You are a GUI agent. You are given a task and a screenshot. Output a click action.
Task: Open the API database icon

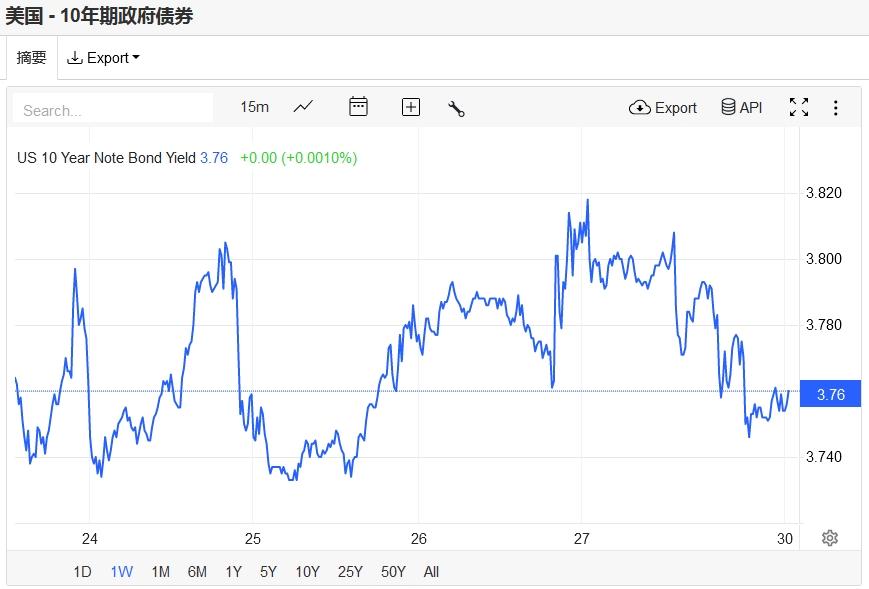pos(741,107)
